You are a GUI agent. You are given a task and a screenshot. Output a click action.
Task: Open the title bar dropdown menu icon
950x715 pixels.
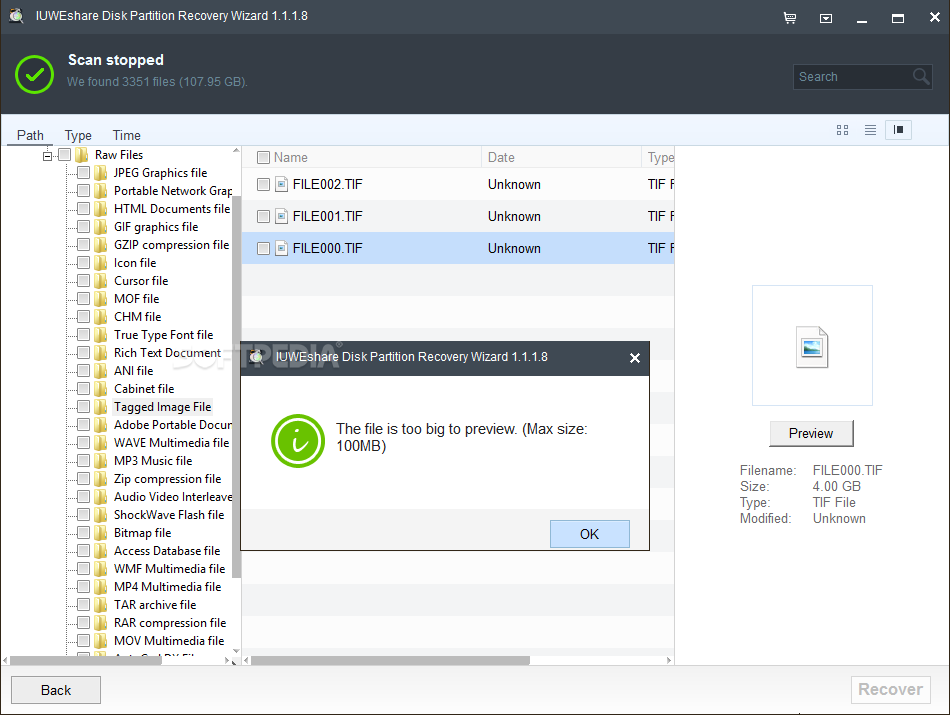tap(826, 19)
